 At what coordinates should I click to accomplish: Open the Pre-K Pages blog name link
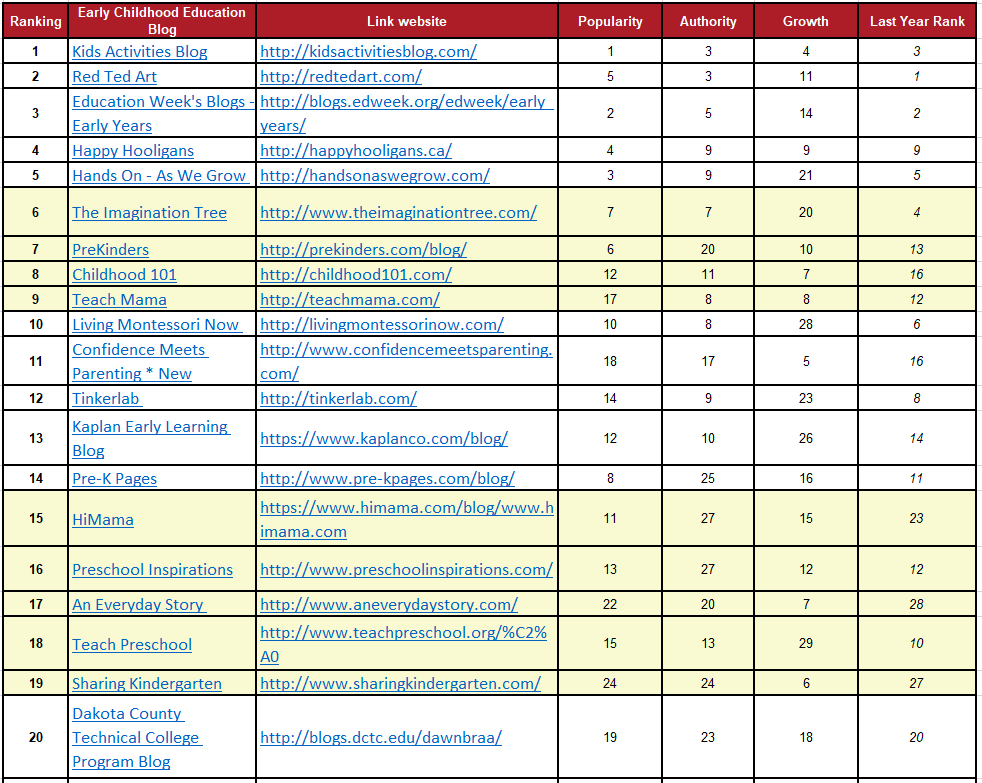click(x=114, y=479)
